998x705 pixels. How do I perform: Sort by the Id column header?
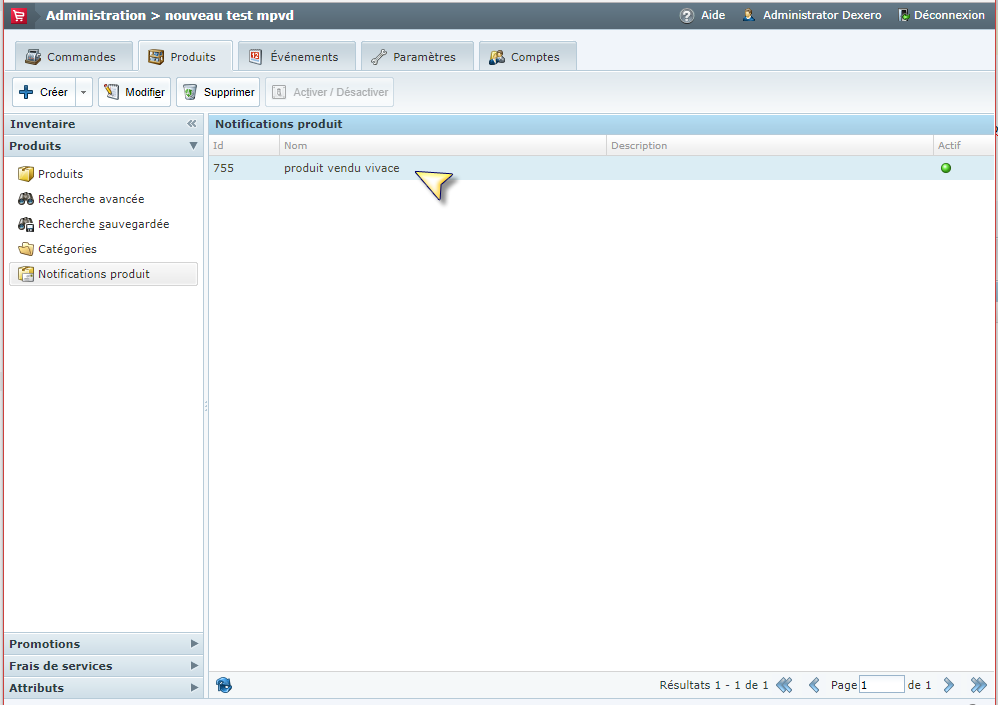click(244, 146)
